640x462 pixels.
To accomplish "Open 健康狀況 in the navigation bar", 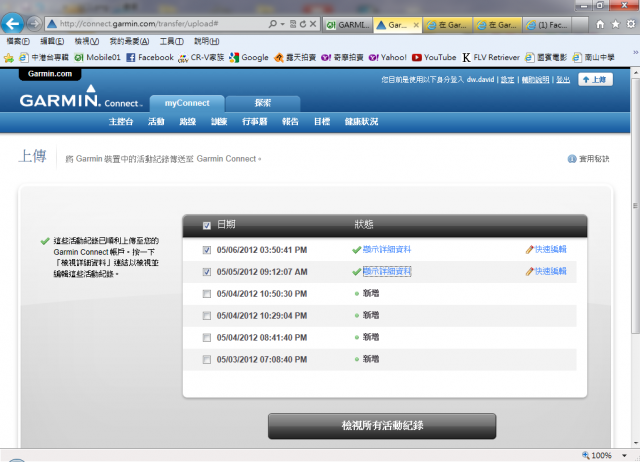I will pyautogui.click(x=362, y=122).
